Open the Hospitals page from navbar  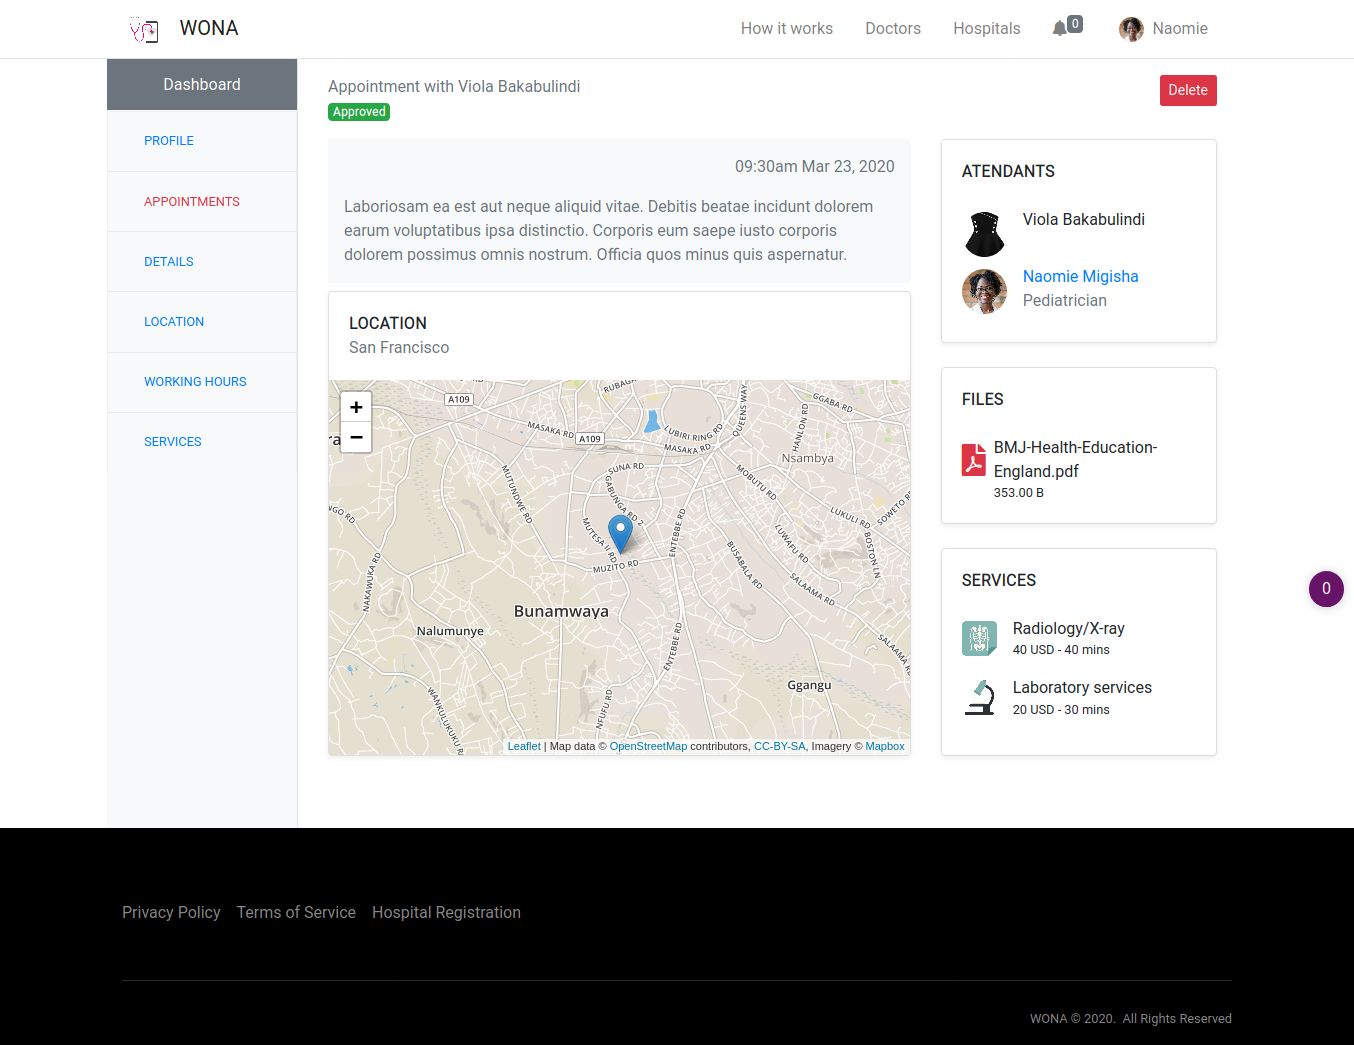986,29
